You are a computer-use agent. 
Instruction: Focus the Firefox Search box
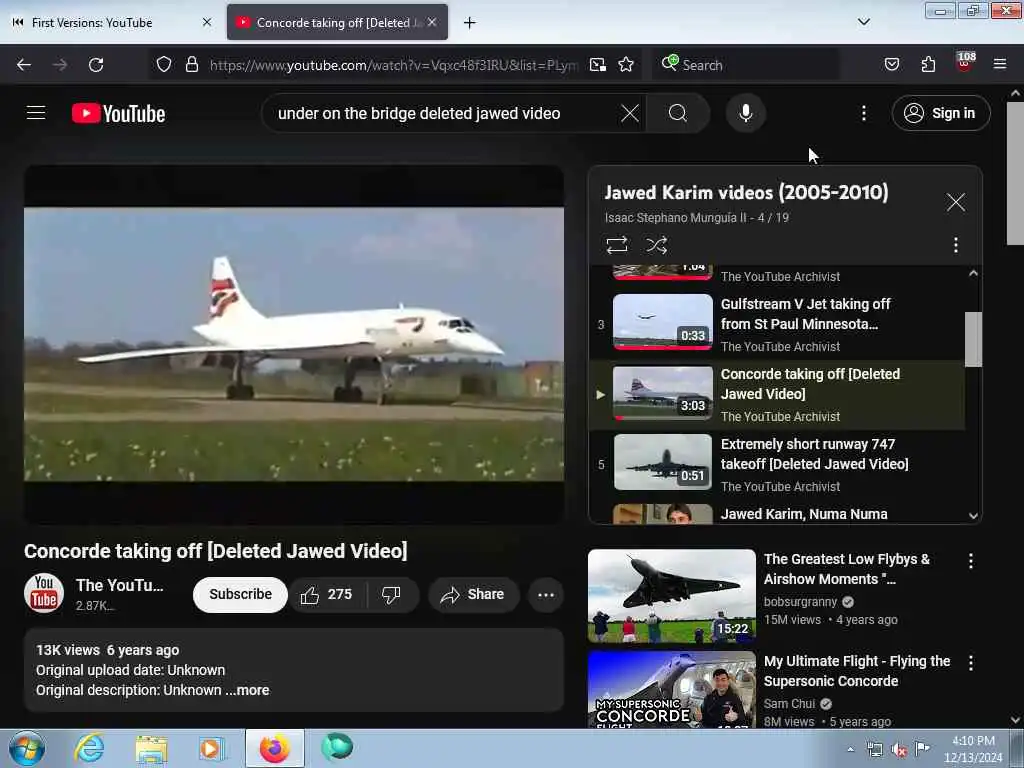744,65
